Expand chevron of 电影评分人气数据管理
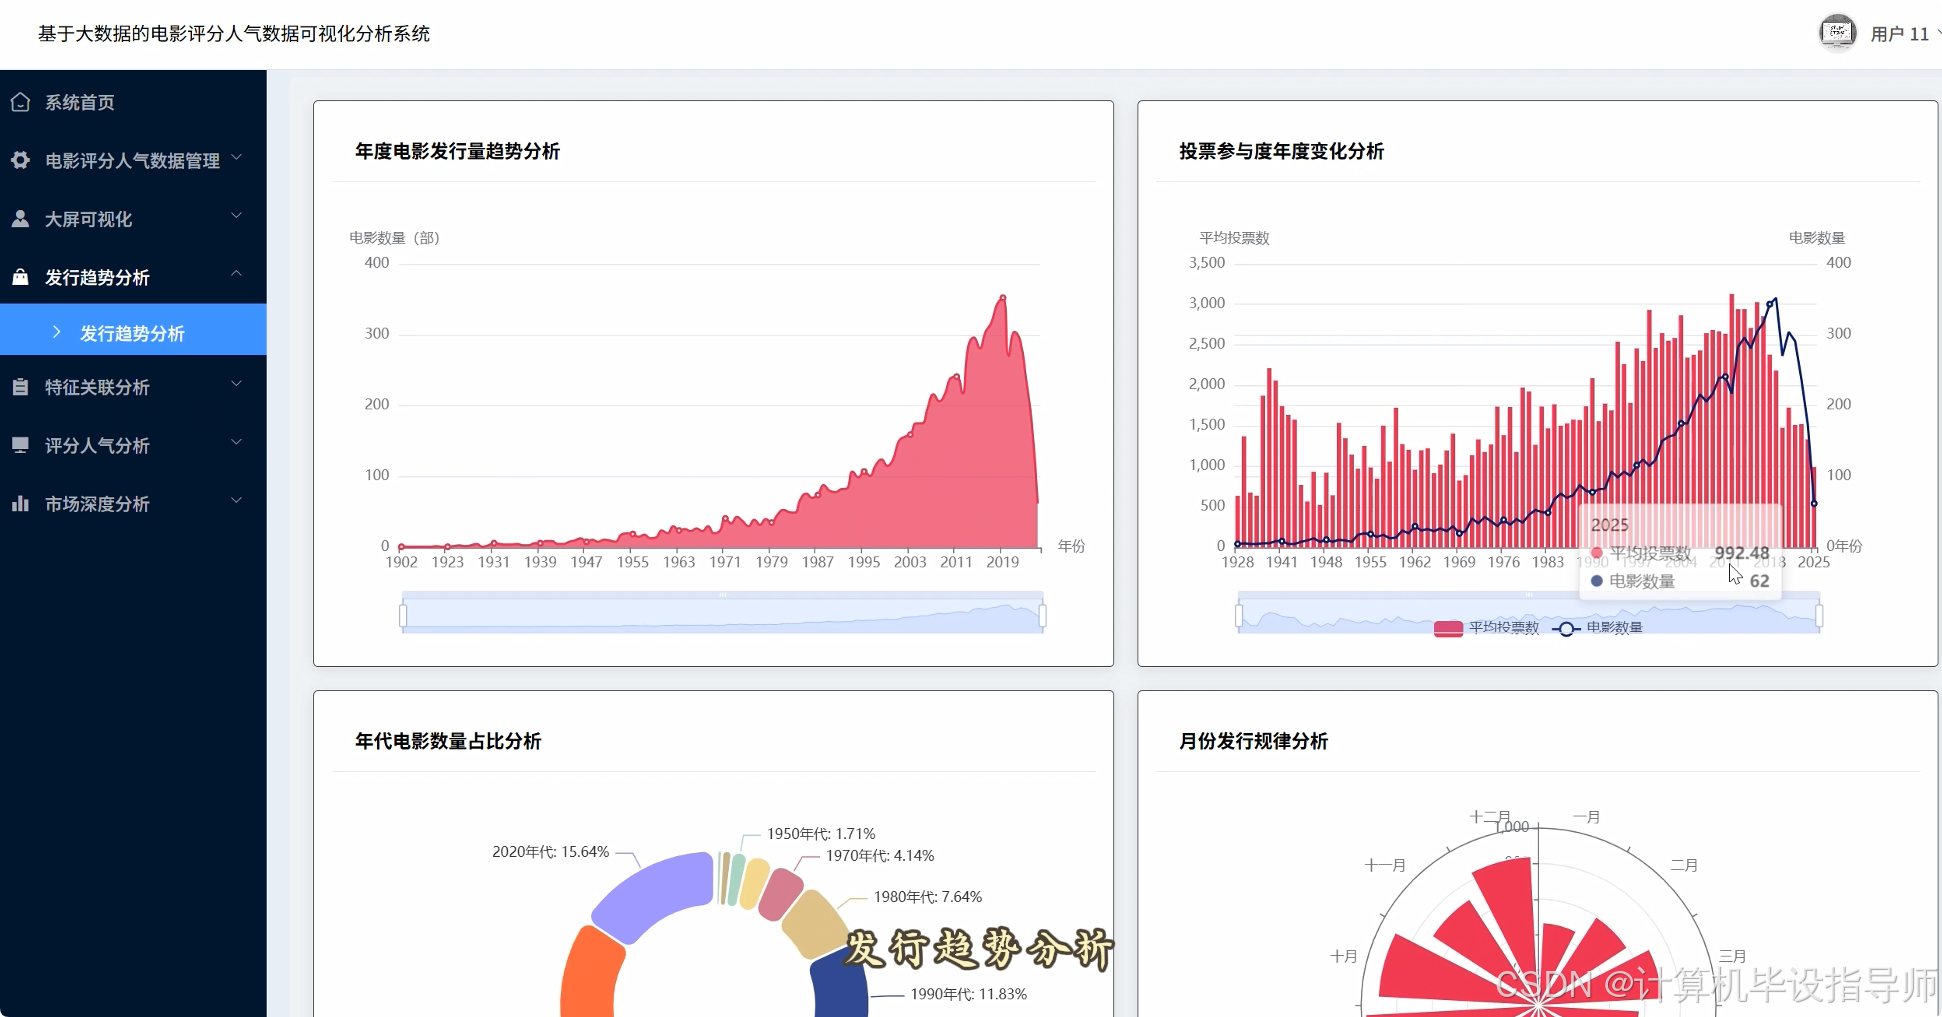The width and height of the screenshot is (1942, 1017). coord(237,157)
